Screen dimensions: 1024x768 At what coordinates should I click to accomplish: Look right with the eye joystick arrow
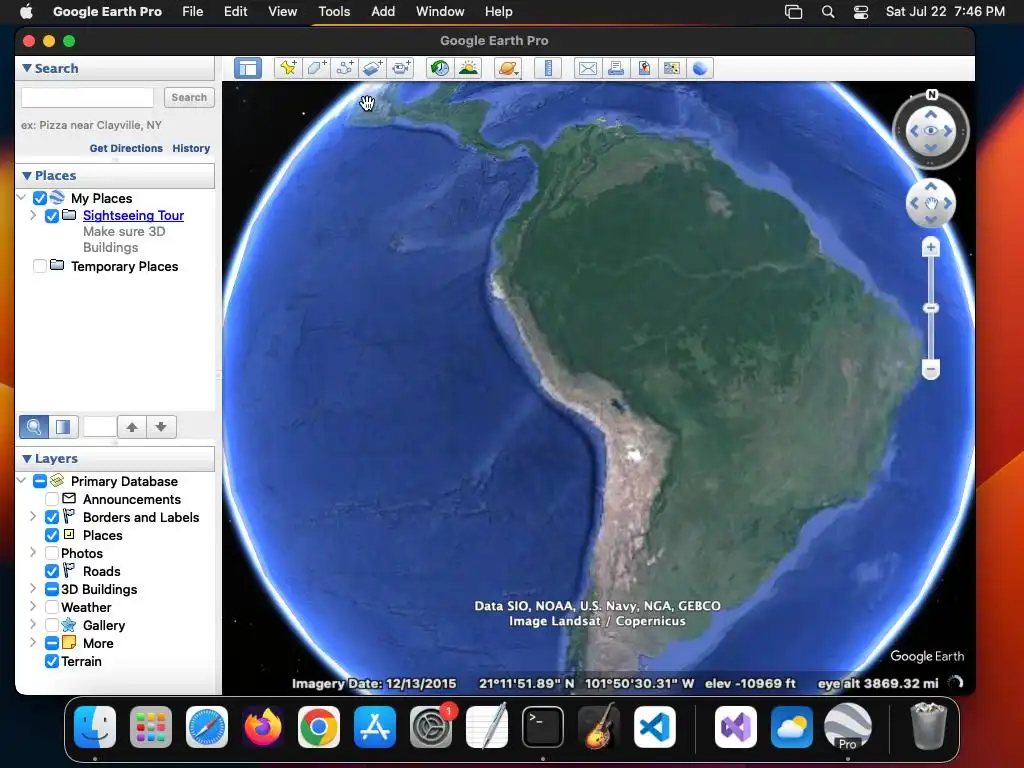(948, 131)
